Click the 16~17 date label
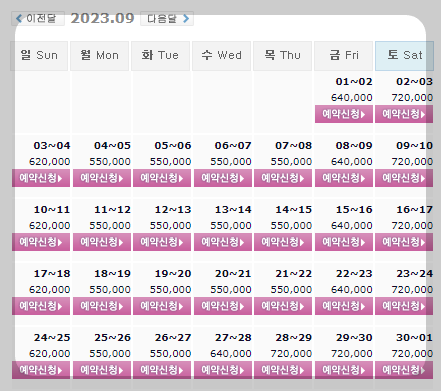This screenshot has width=441, height=391. tap(414, 210)
